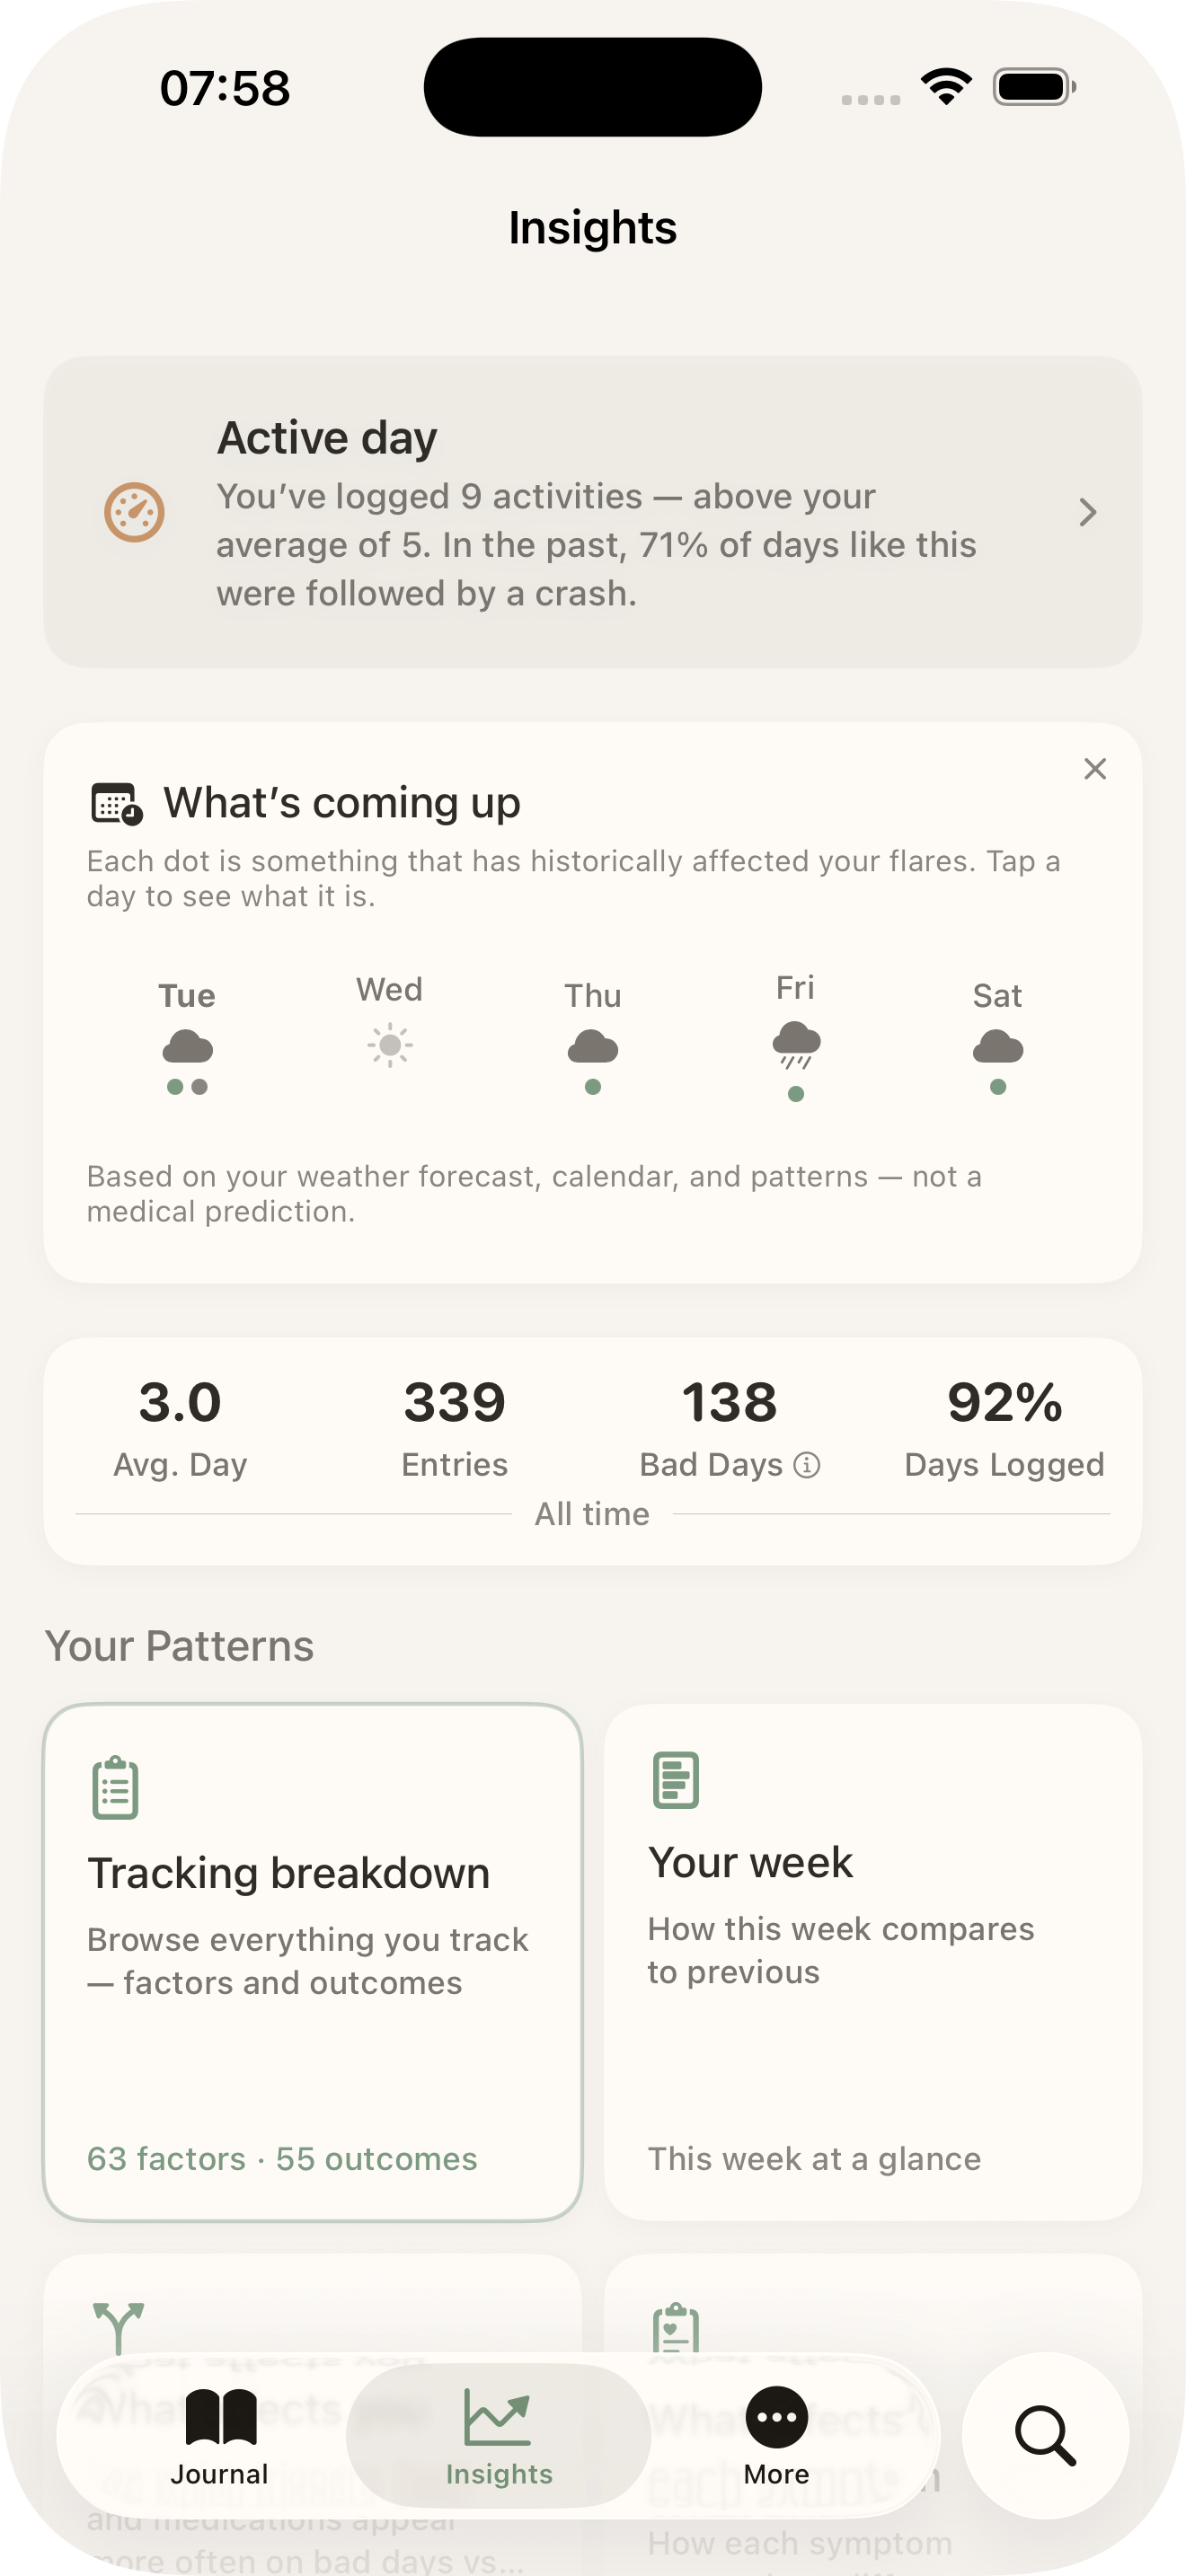This screenshot has height=2576, width=1186.
Task: Open the Journal tab
Action: tap(220, 2436)
